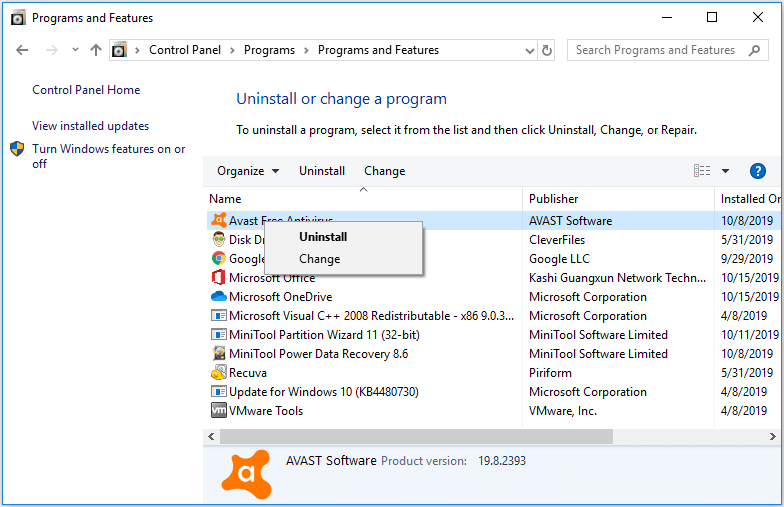The width and height of the screenshot is (784, 507).
Task: Click the address bar Control Panel icon
Action: coord(119,50)
